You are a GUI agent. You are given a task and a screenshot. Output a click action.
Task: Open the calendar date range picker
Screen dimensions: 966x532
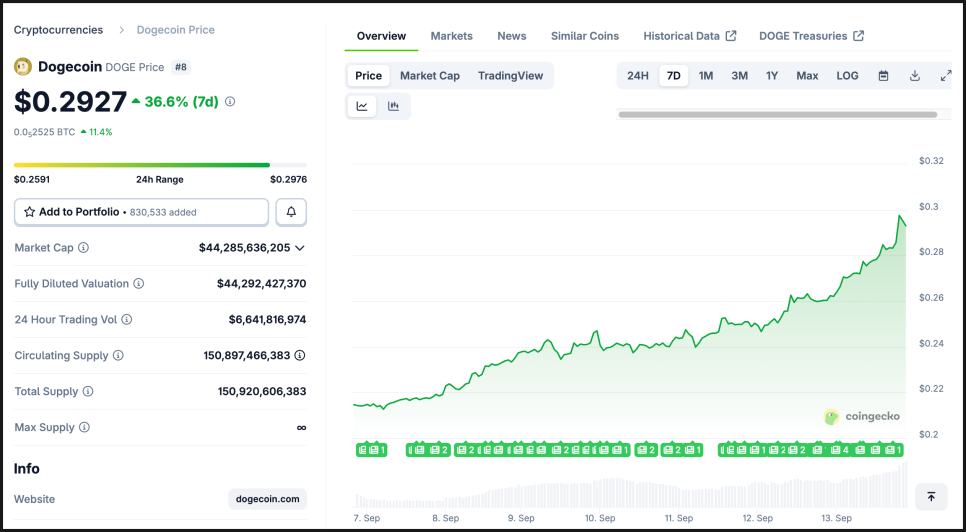coord(883,76)
